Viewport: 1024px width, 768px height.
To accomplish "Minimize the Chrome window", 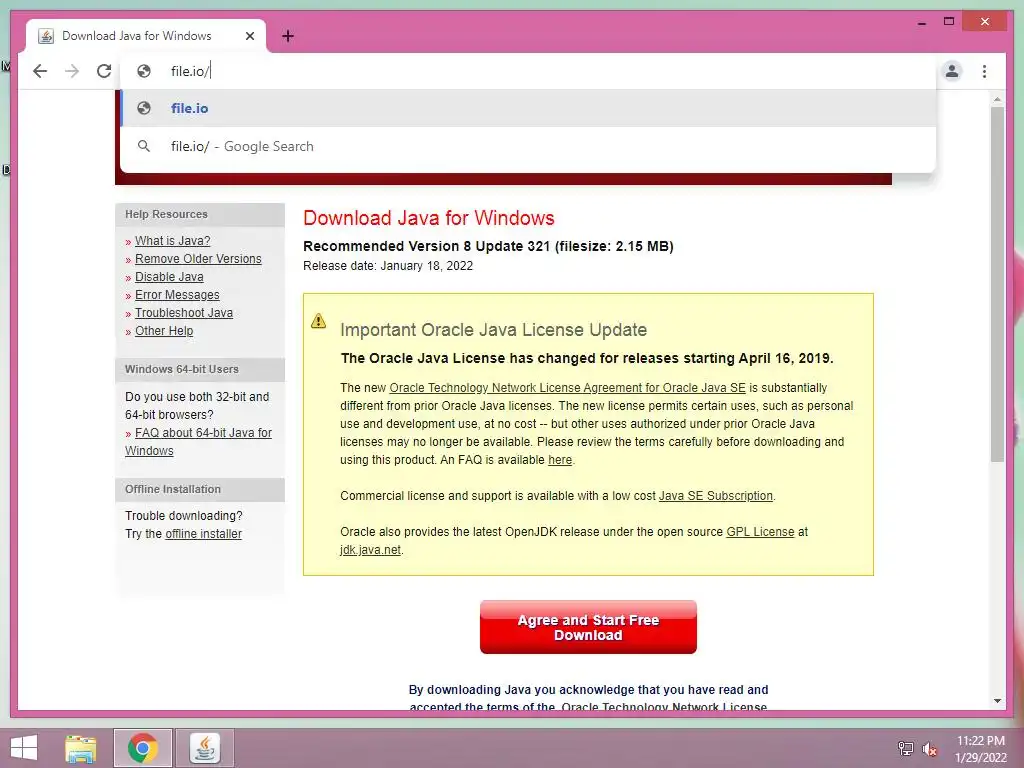I will click(921, 22).
